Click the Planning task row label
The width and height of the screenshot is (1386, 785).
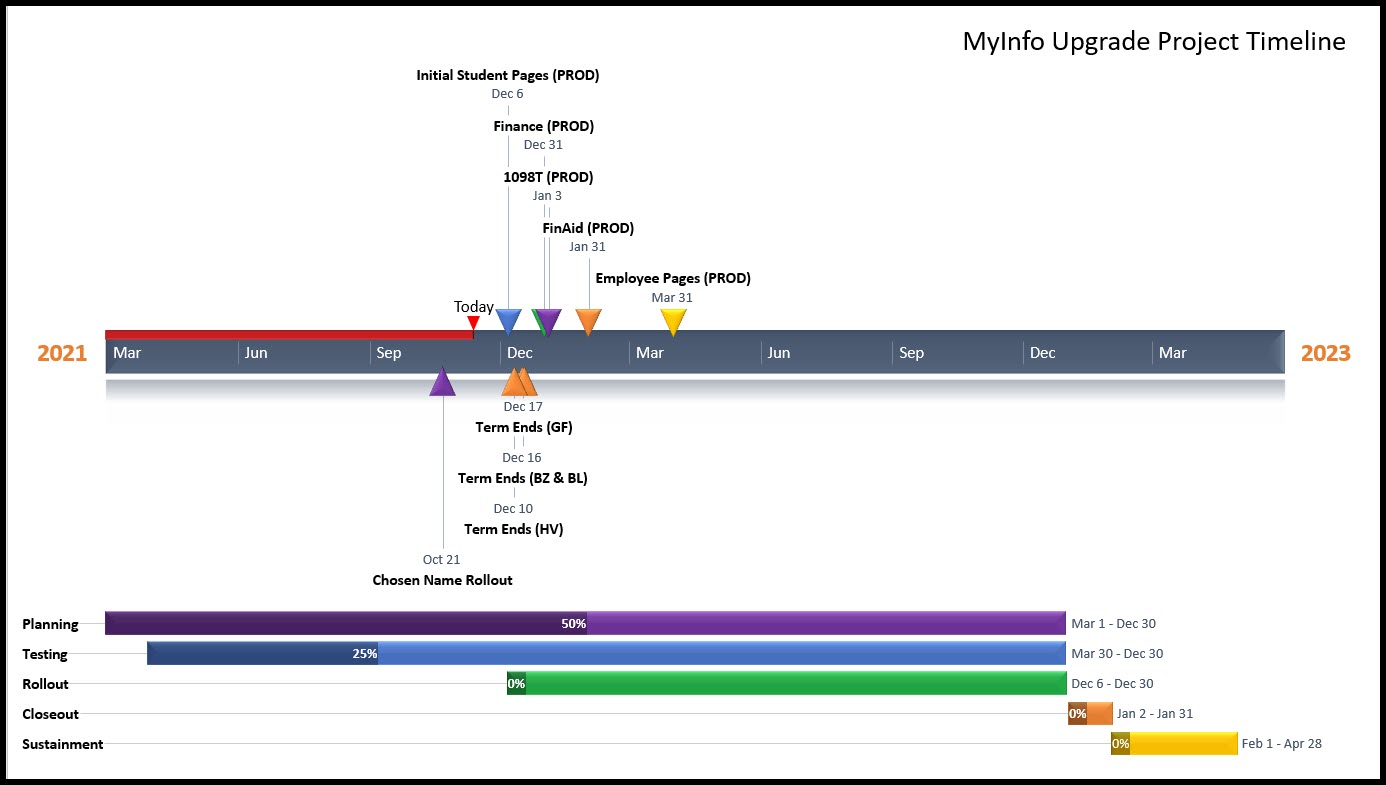50,624
